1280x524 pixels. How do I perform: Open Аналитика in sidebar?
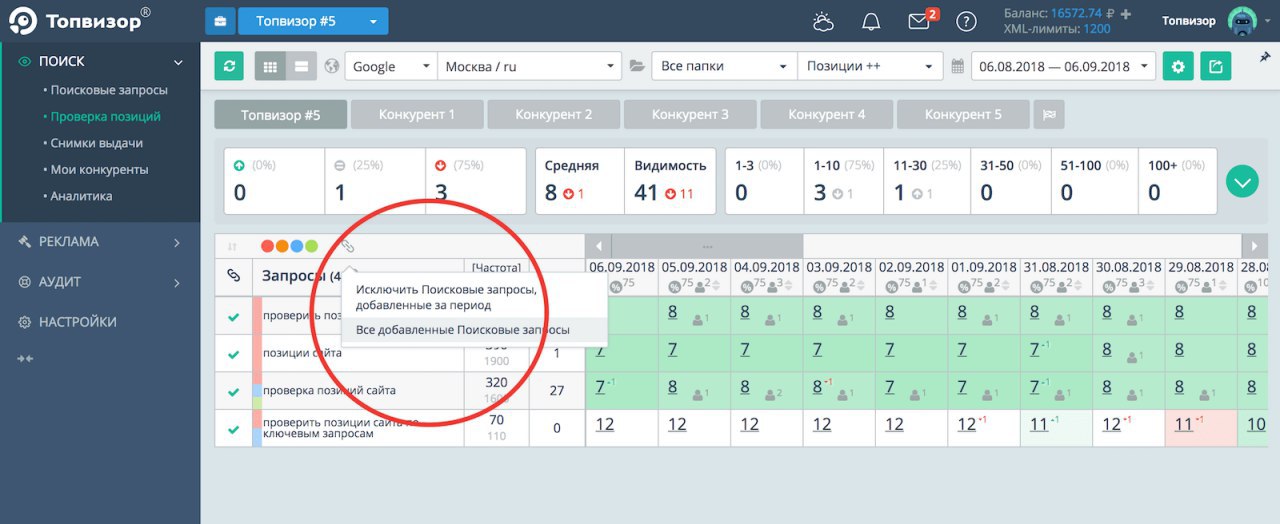coord(81,196)
